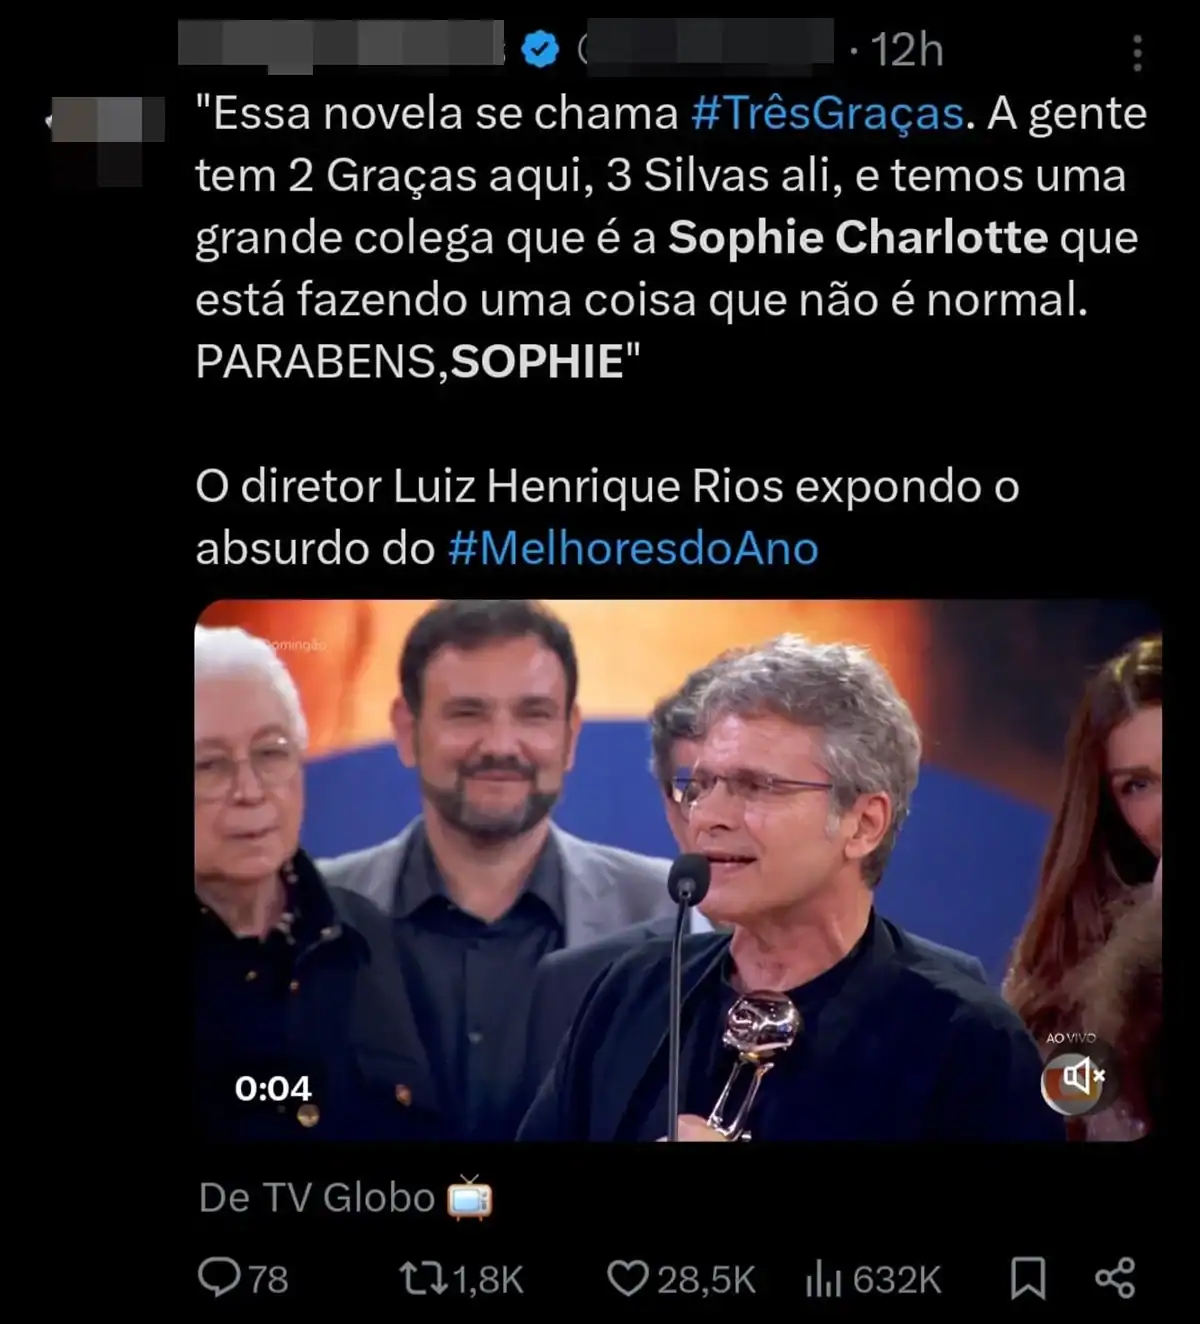Click the blurred profile avatar
The height and width of the screenshot is (1324, 1200).
coord(107,140)
